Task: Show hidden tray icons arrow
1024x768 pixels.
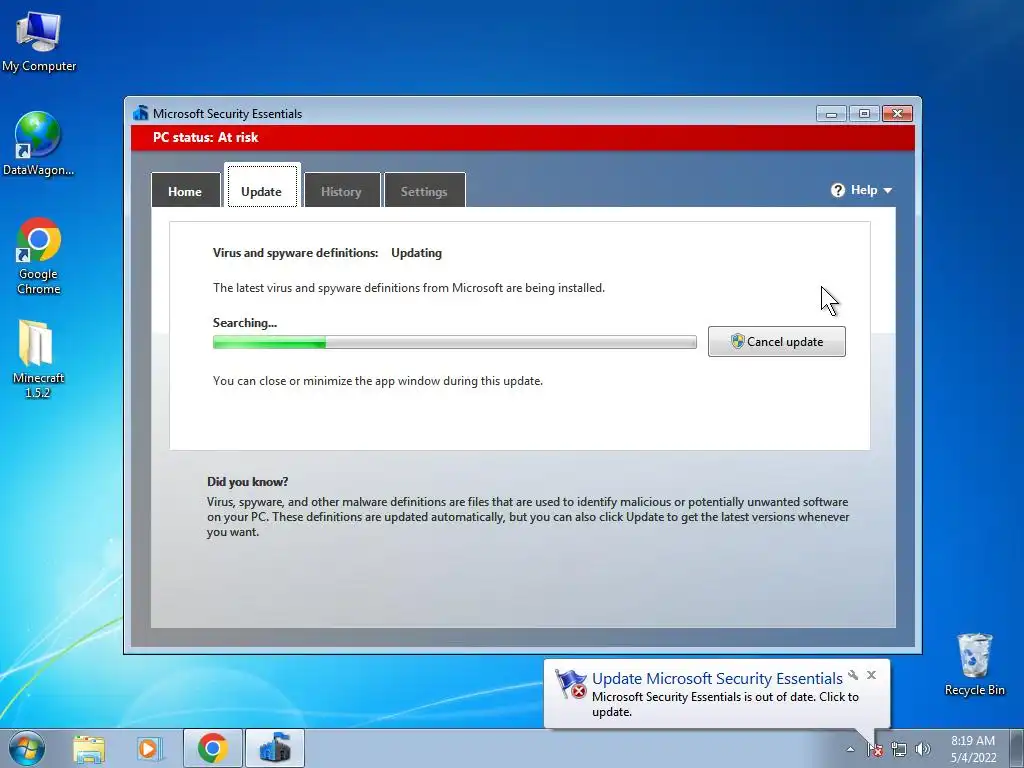Action: click(850, 749)
